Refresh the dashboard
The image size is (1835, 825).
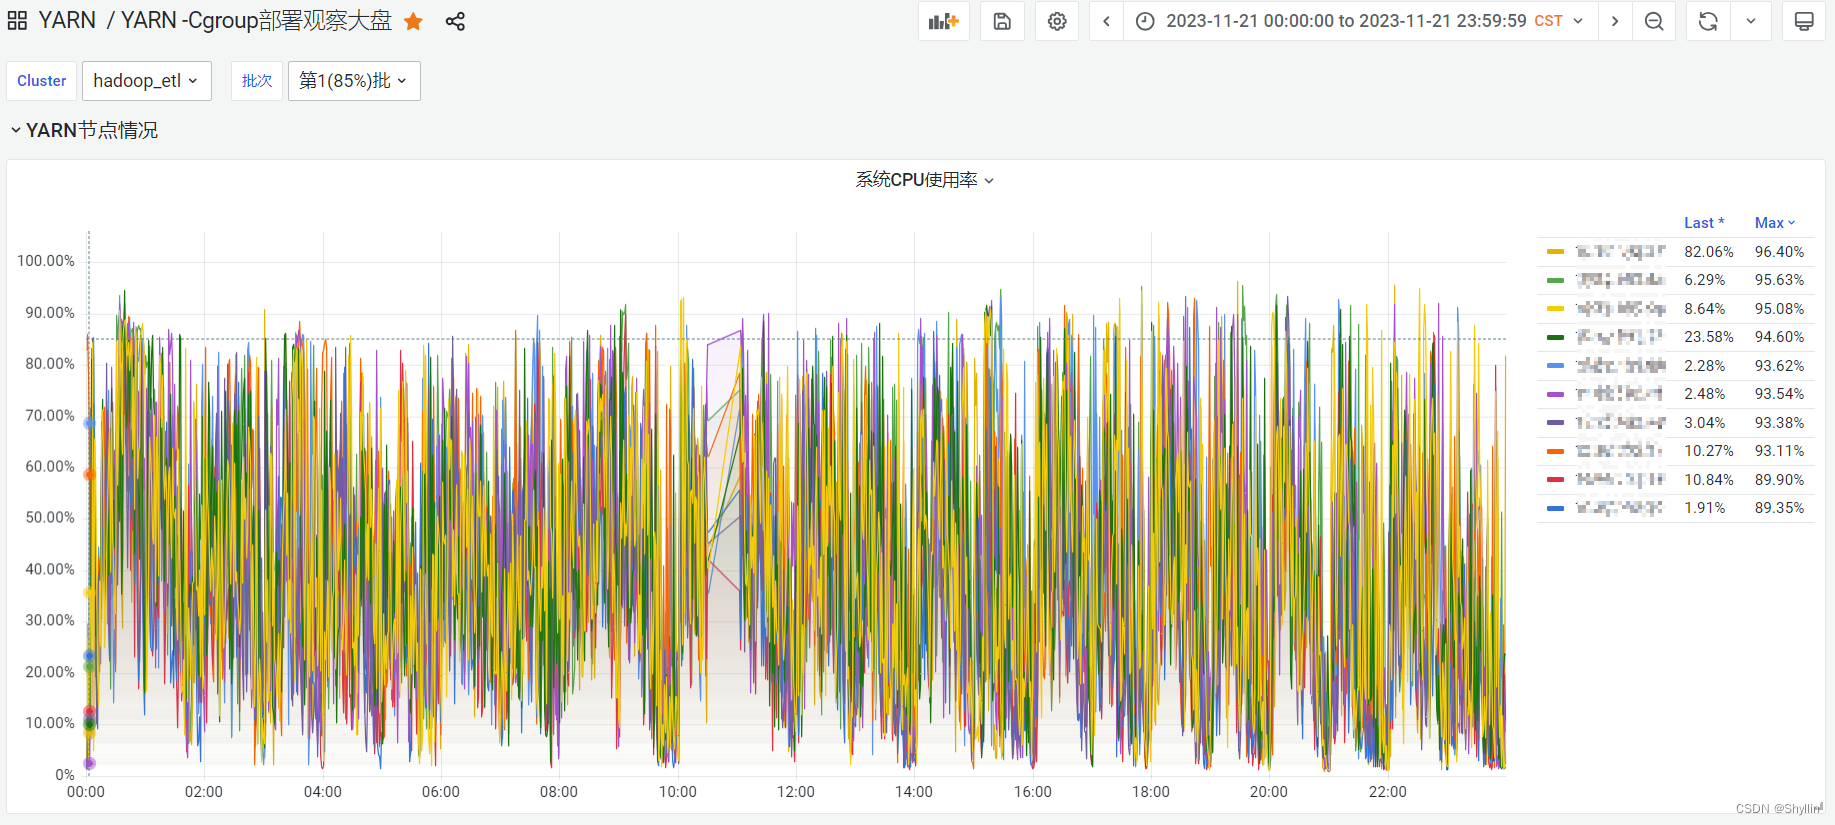click(x=1708, y=21)
